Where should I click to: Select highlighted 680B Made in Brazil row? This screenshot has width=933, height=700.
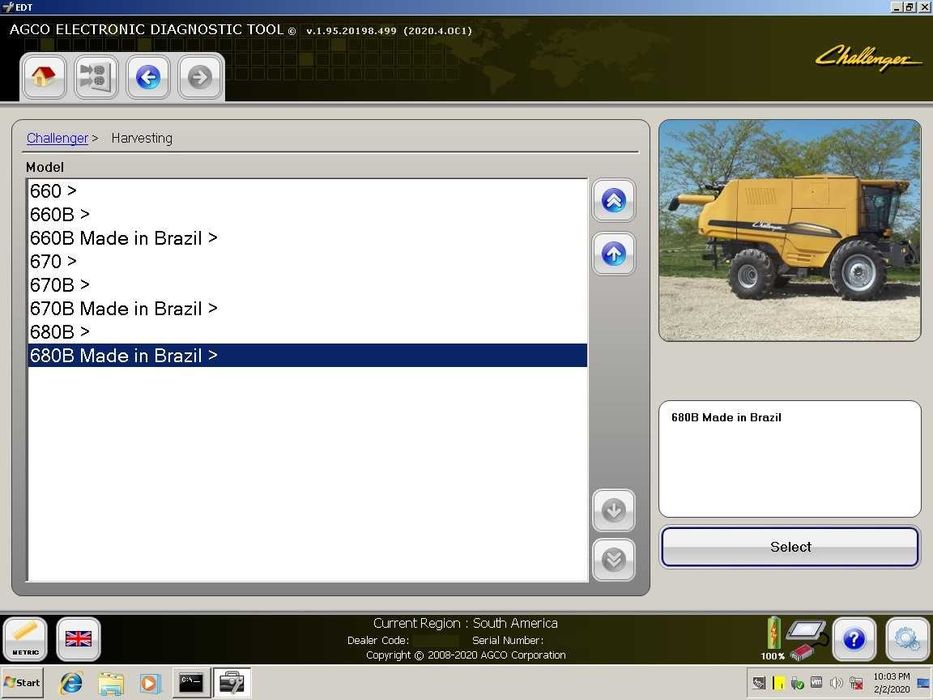pyautogui.click(x=307, y=355)
